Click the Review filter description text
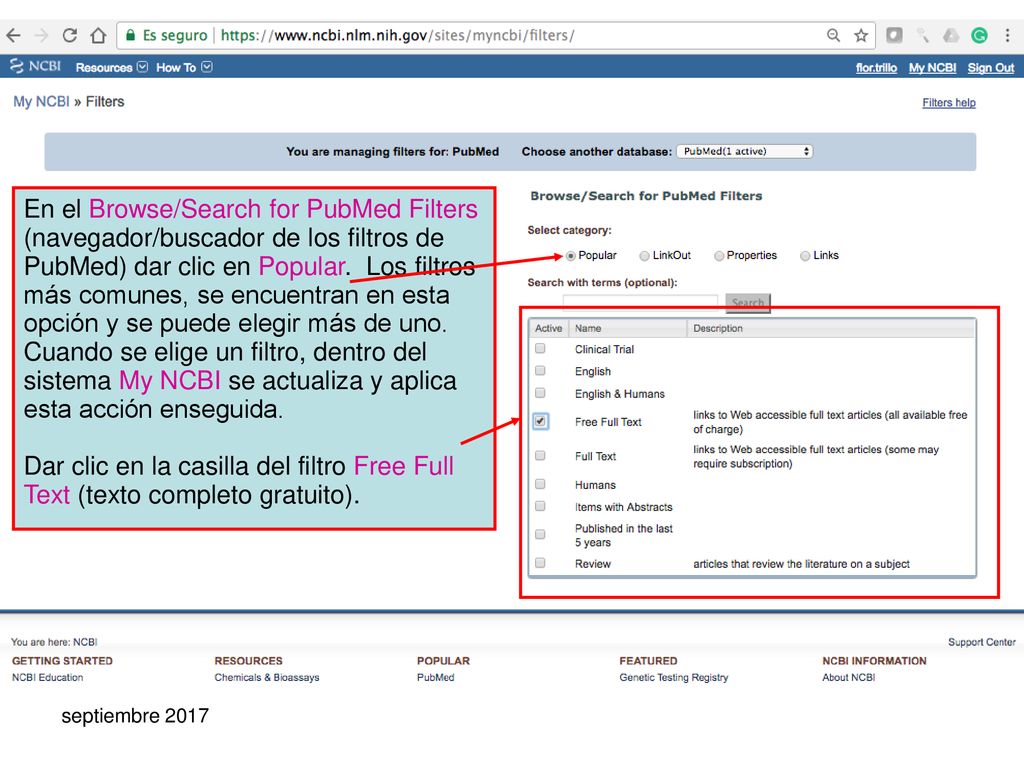The width and height of the screenshot is (1024, 768). [x=801, y=564]
